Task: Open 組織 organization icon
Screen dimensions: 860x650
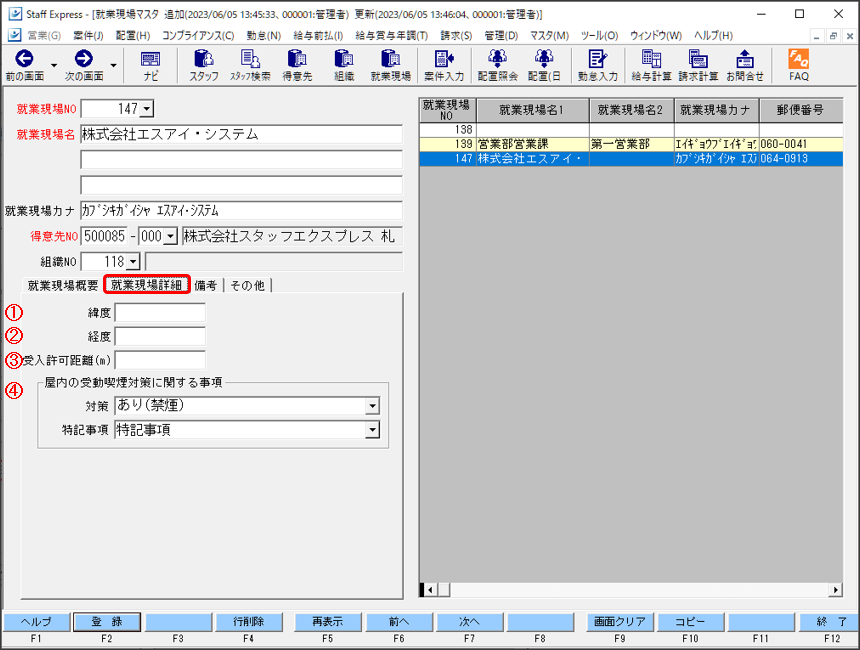Action: pos(344,65)
